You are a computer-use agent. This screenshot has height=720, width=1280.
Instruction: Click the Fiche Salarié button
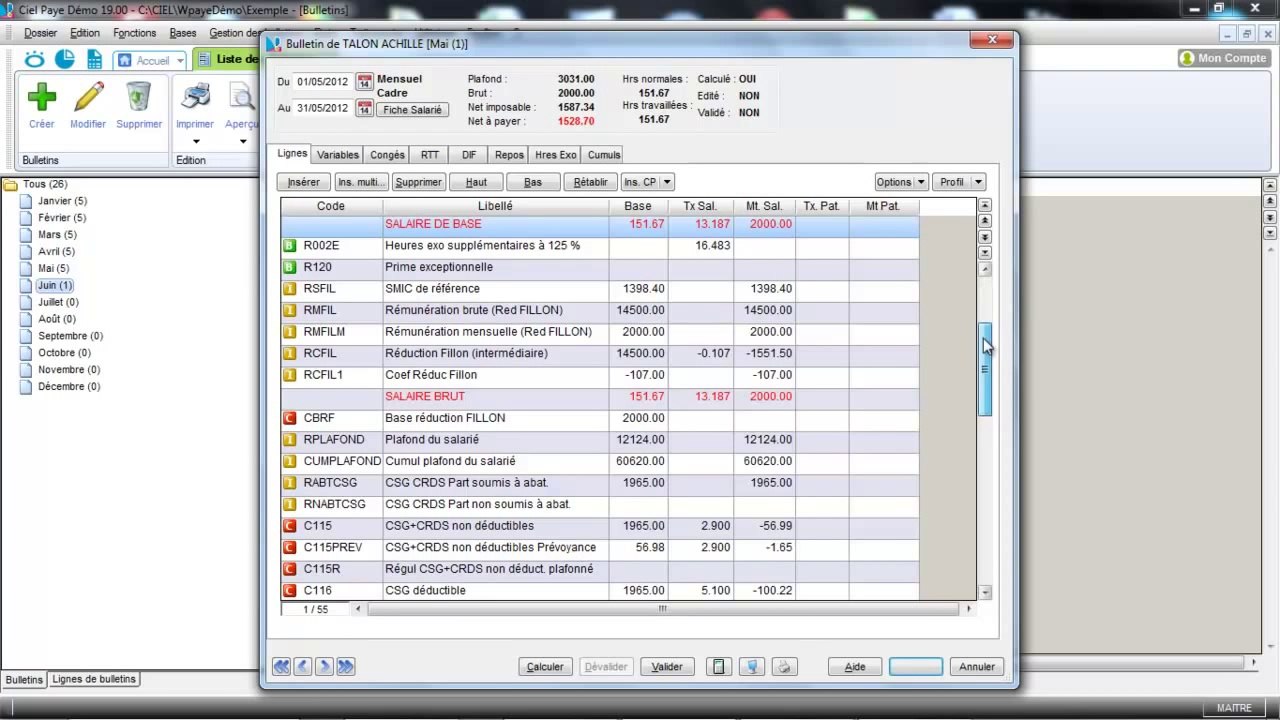point(412,110)
